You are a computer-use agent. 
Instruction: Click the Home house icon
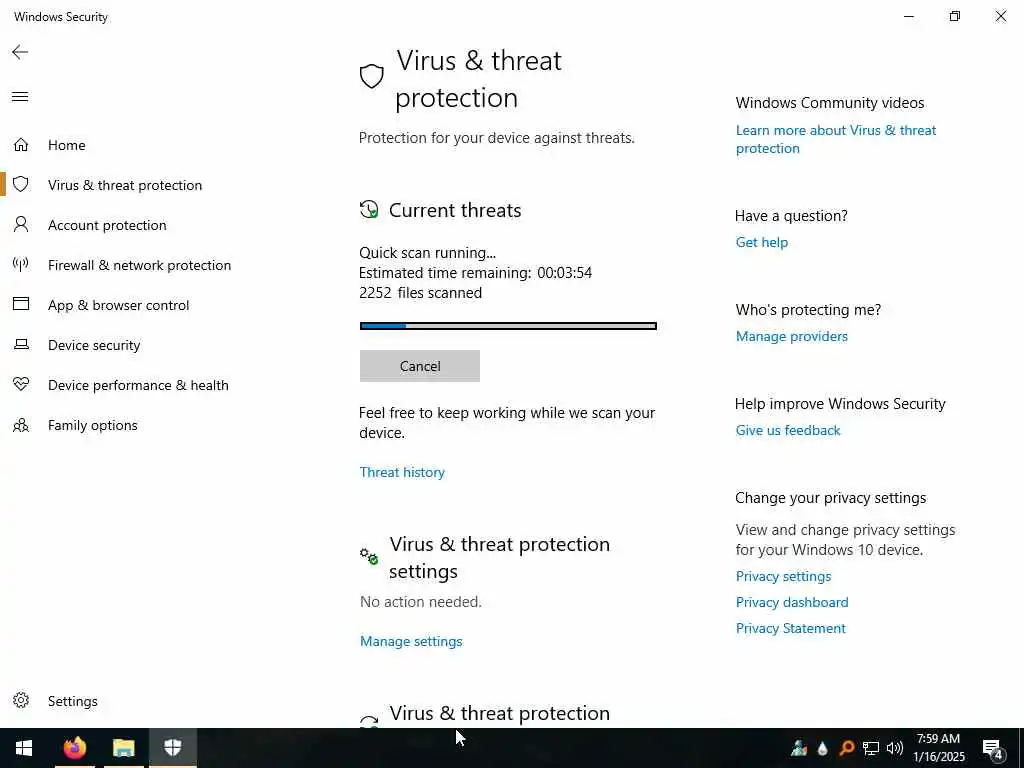tap(21, 145)
